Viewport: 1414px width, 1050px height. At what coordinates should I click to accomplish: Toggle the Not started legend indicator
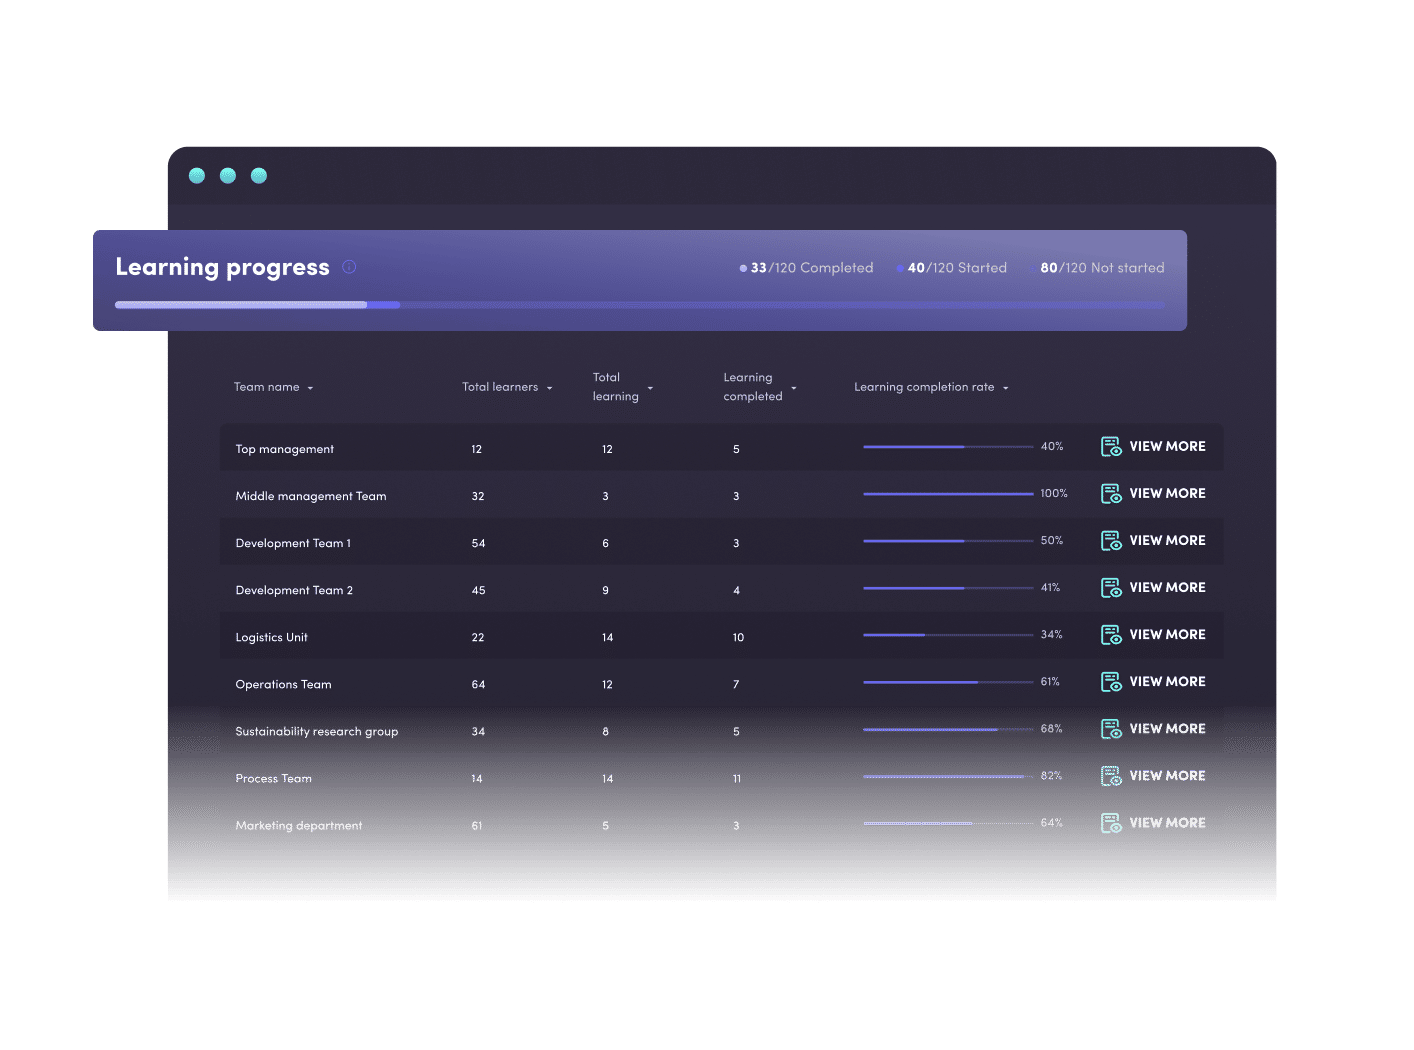click(x=1033, y=268)
